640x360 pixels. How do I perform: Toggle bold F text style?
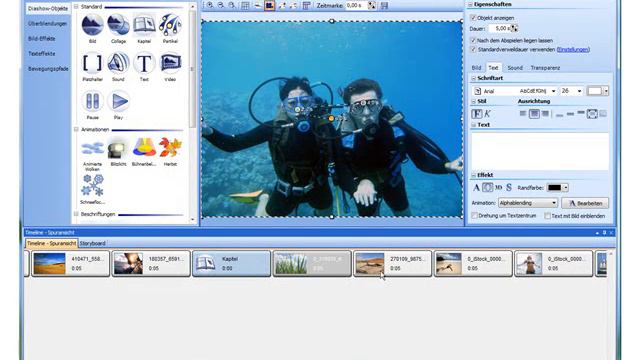(476, 114)
